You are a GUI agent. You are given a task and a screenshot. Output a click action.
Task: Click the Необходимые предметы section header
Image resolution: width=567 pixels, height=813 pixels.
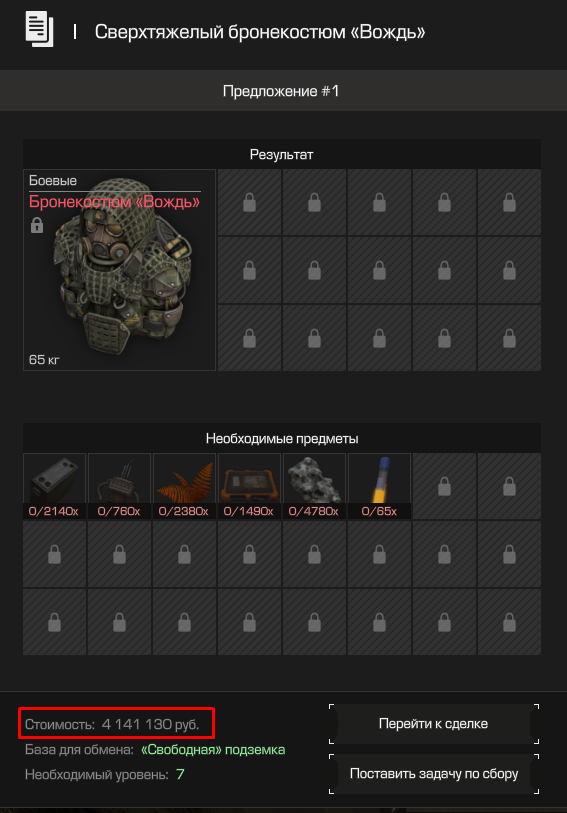tap(282, 438)
